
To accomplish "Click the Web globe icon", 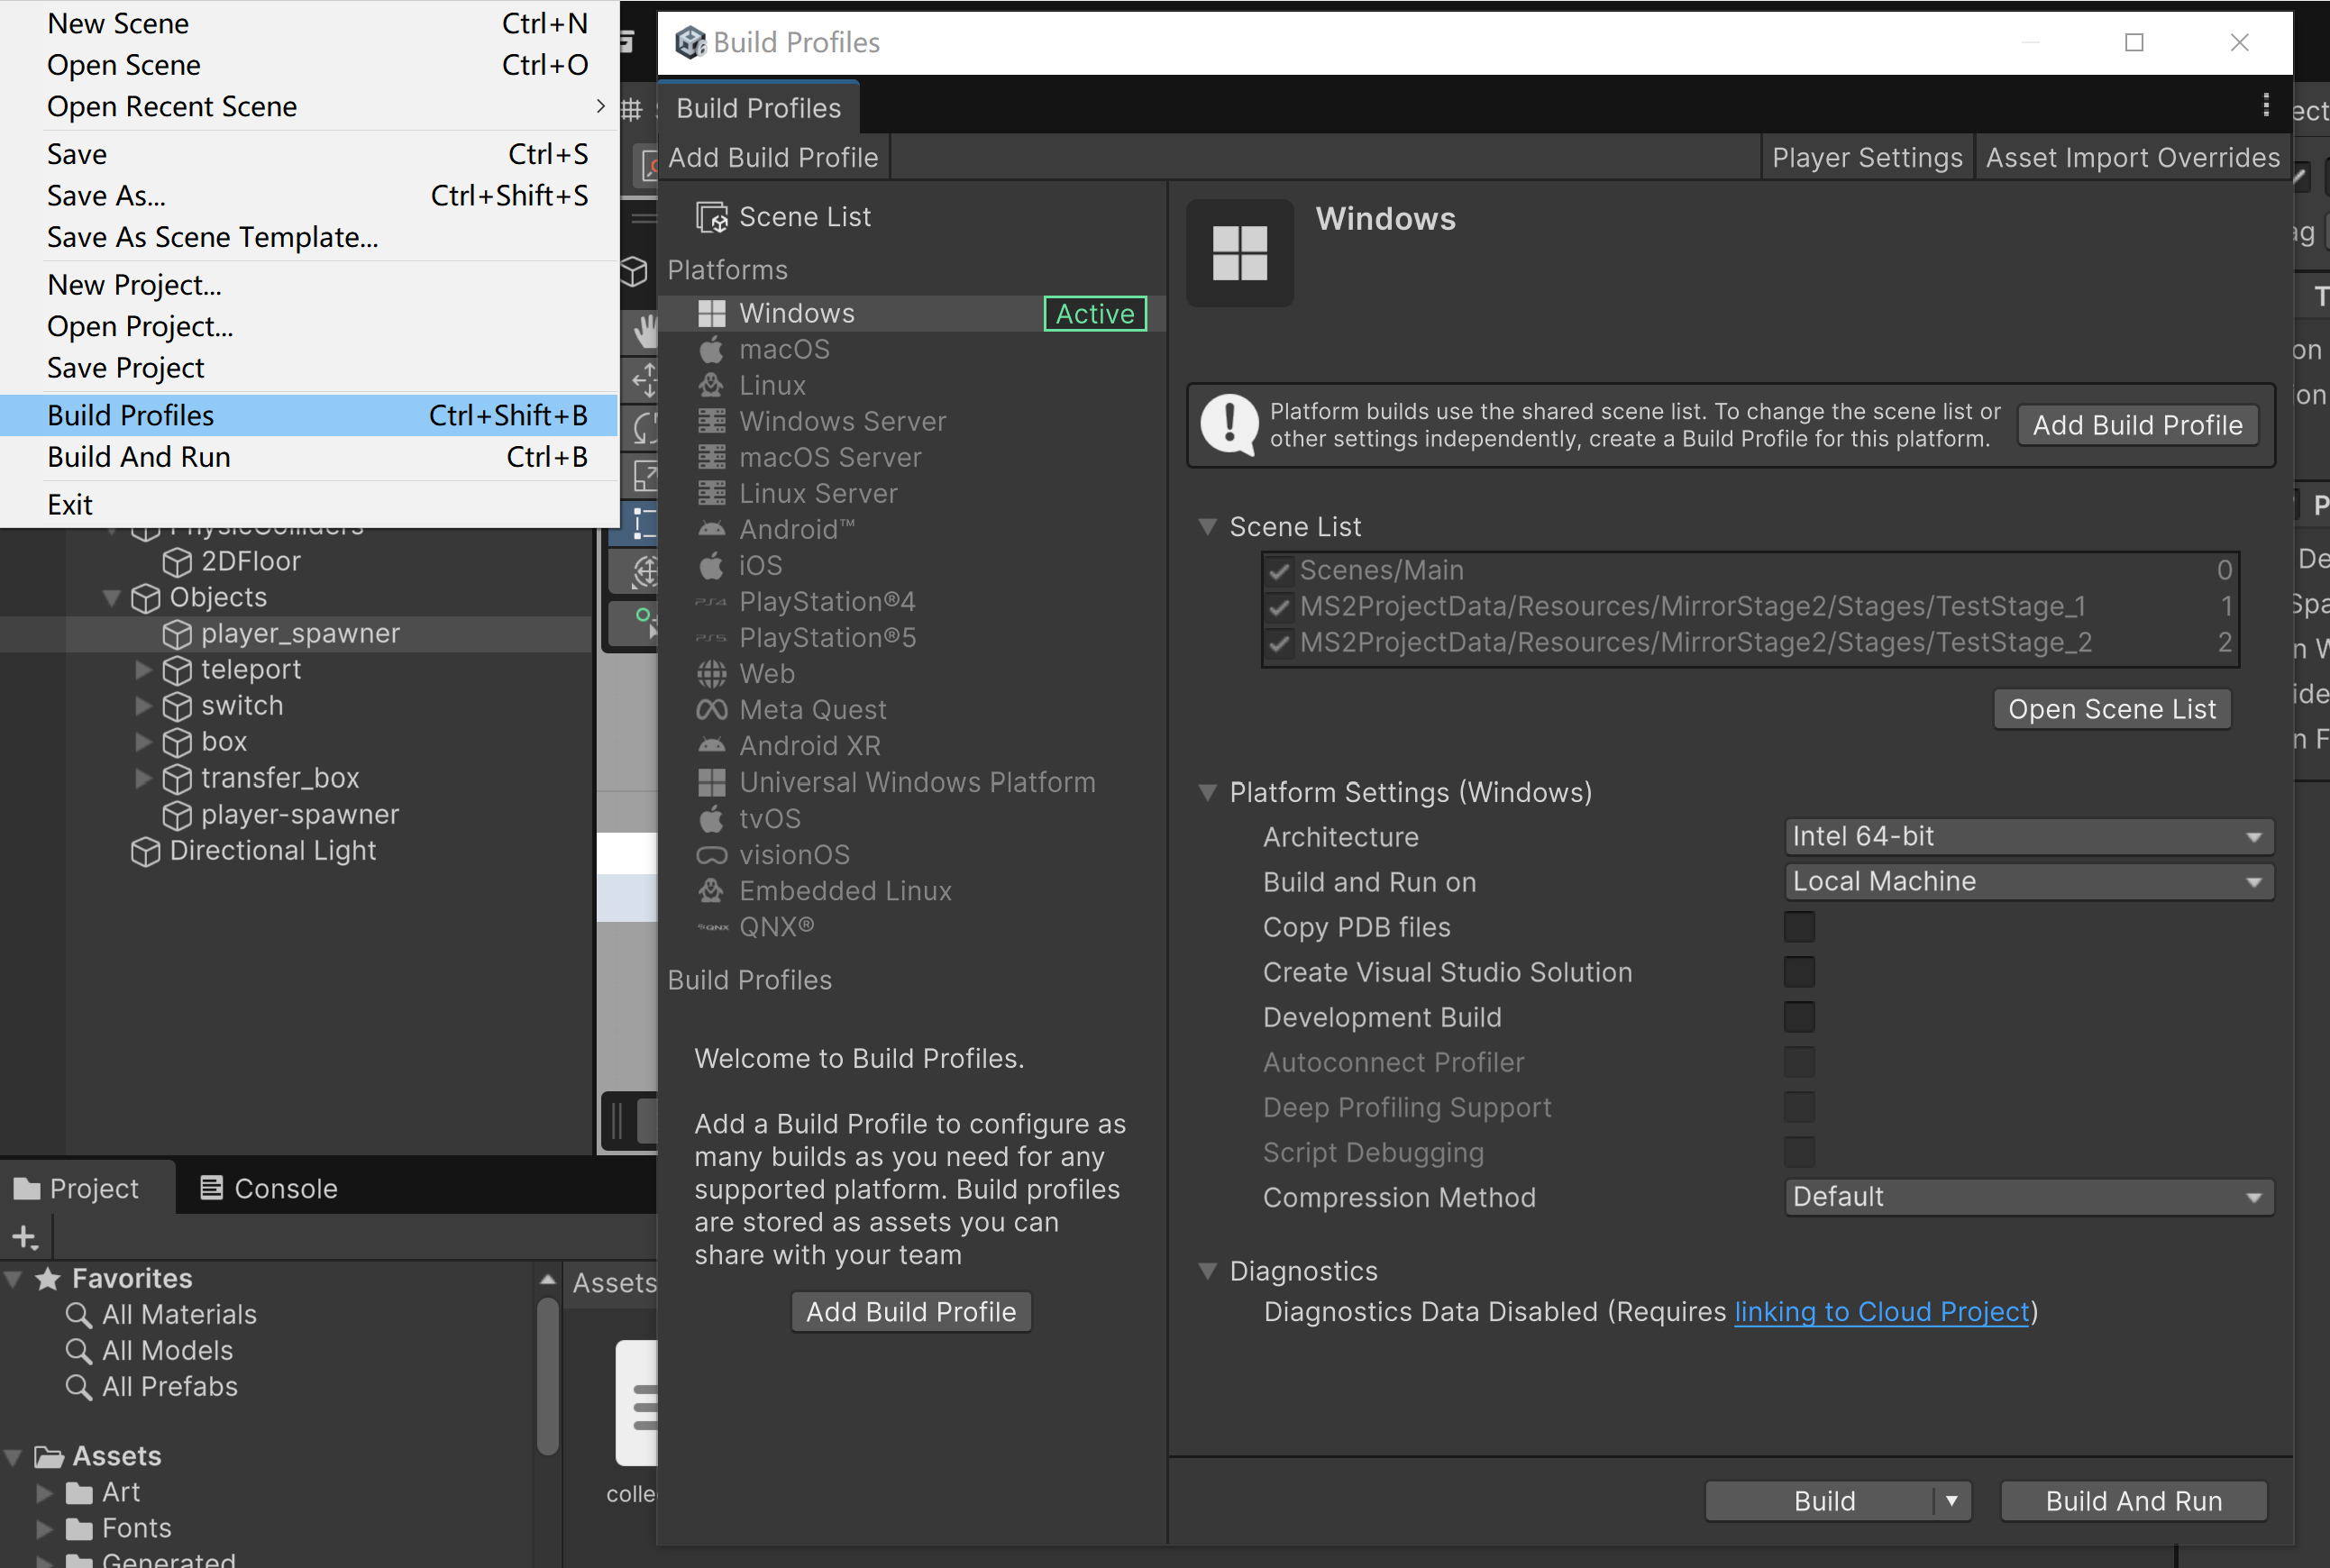I will [x=711, y=674].
